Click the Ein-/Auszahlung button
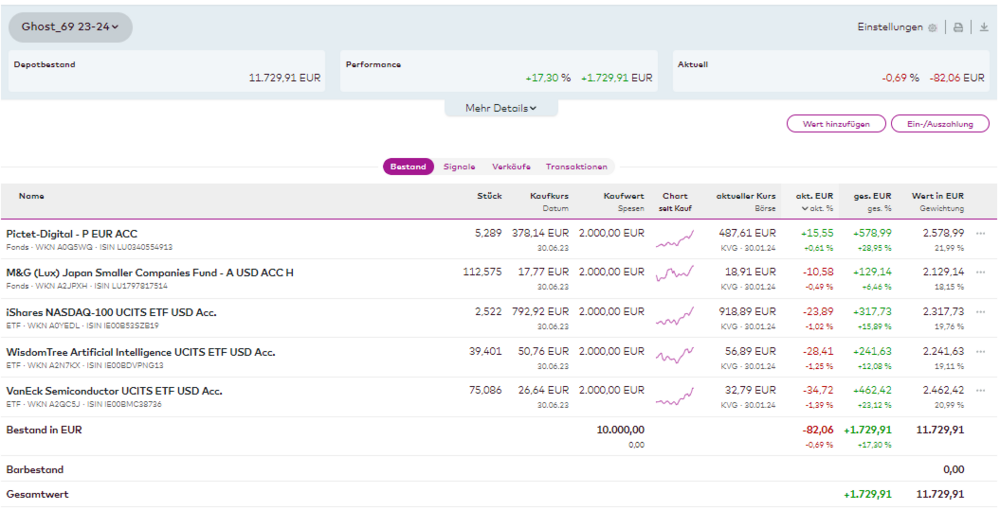Screen dimensions: 1000x510 click(939, 124)
